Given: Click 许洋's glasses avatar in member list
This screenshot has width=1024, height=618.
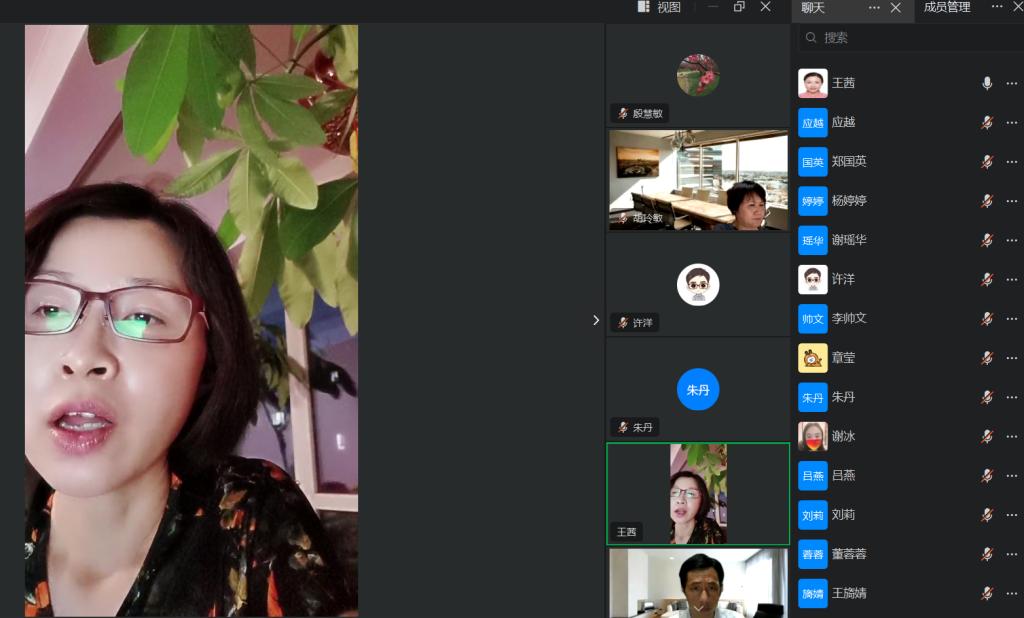Looking at the screenshot, I should click(x=813, y=279).
